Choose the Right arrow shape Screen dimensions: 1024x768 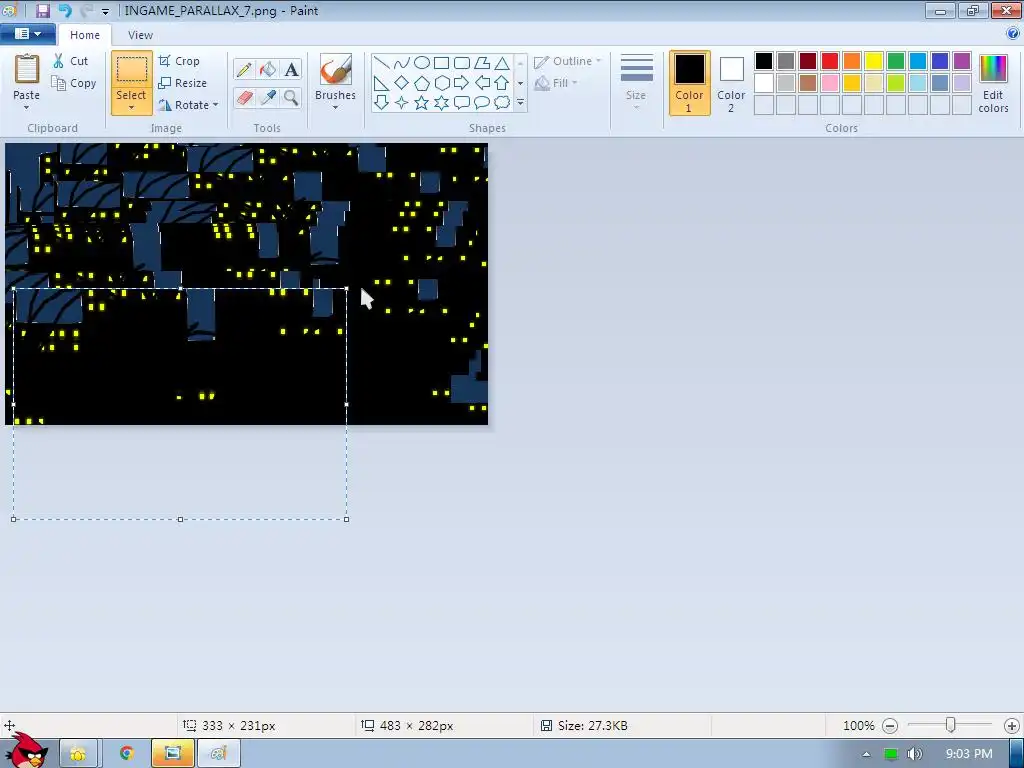[x=462, y=83]
